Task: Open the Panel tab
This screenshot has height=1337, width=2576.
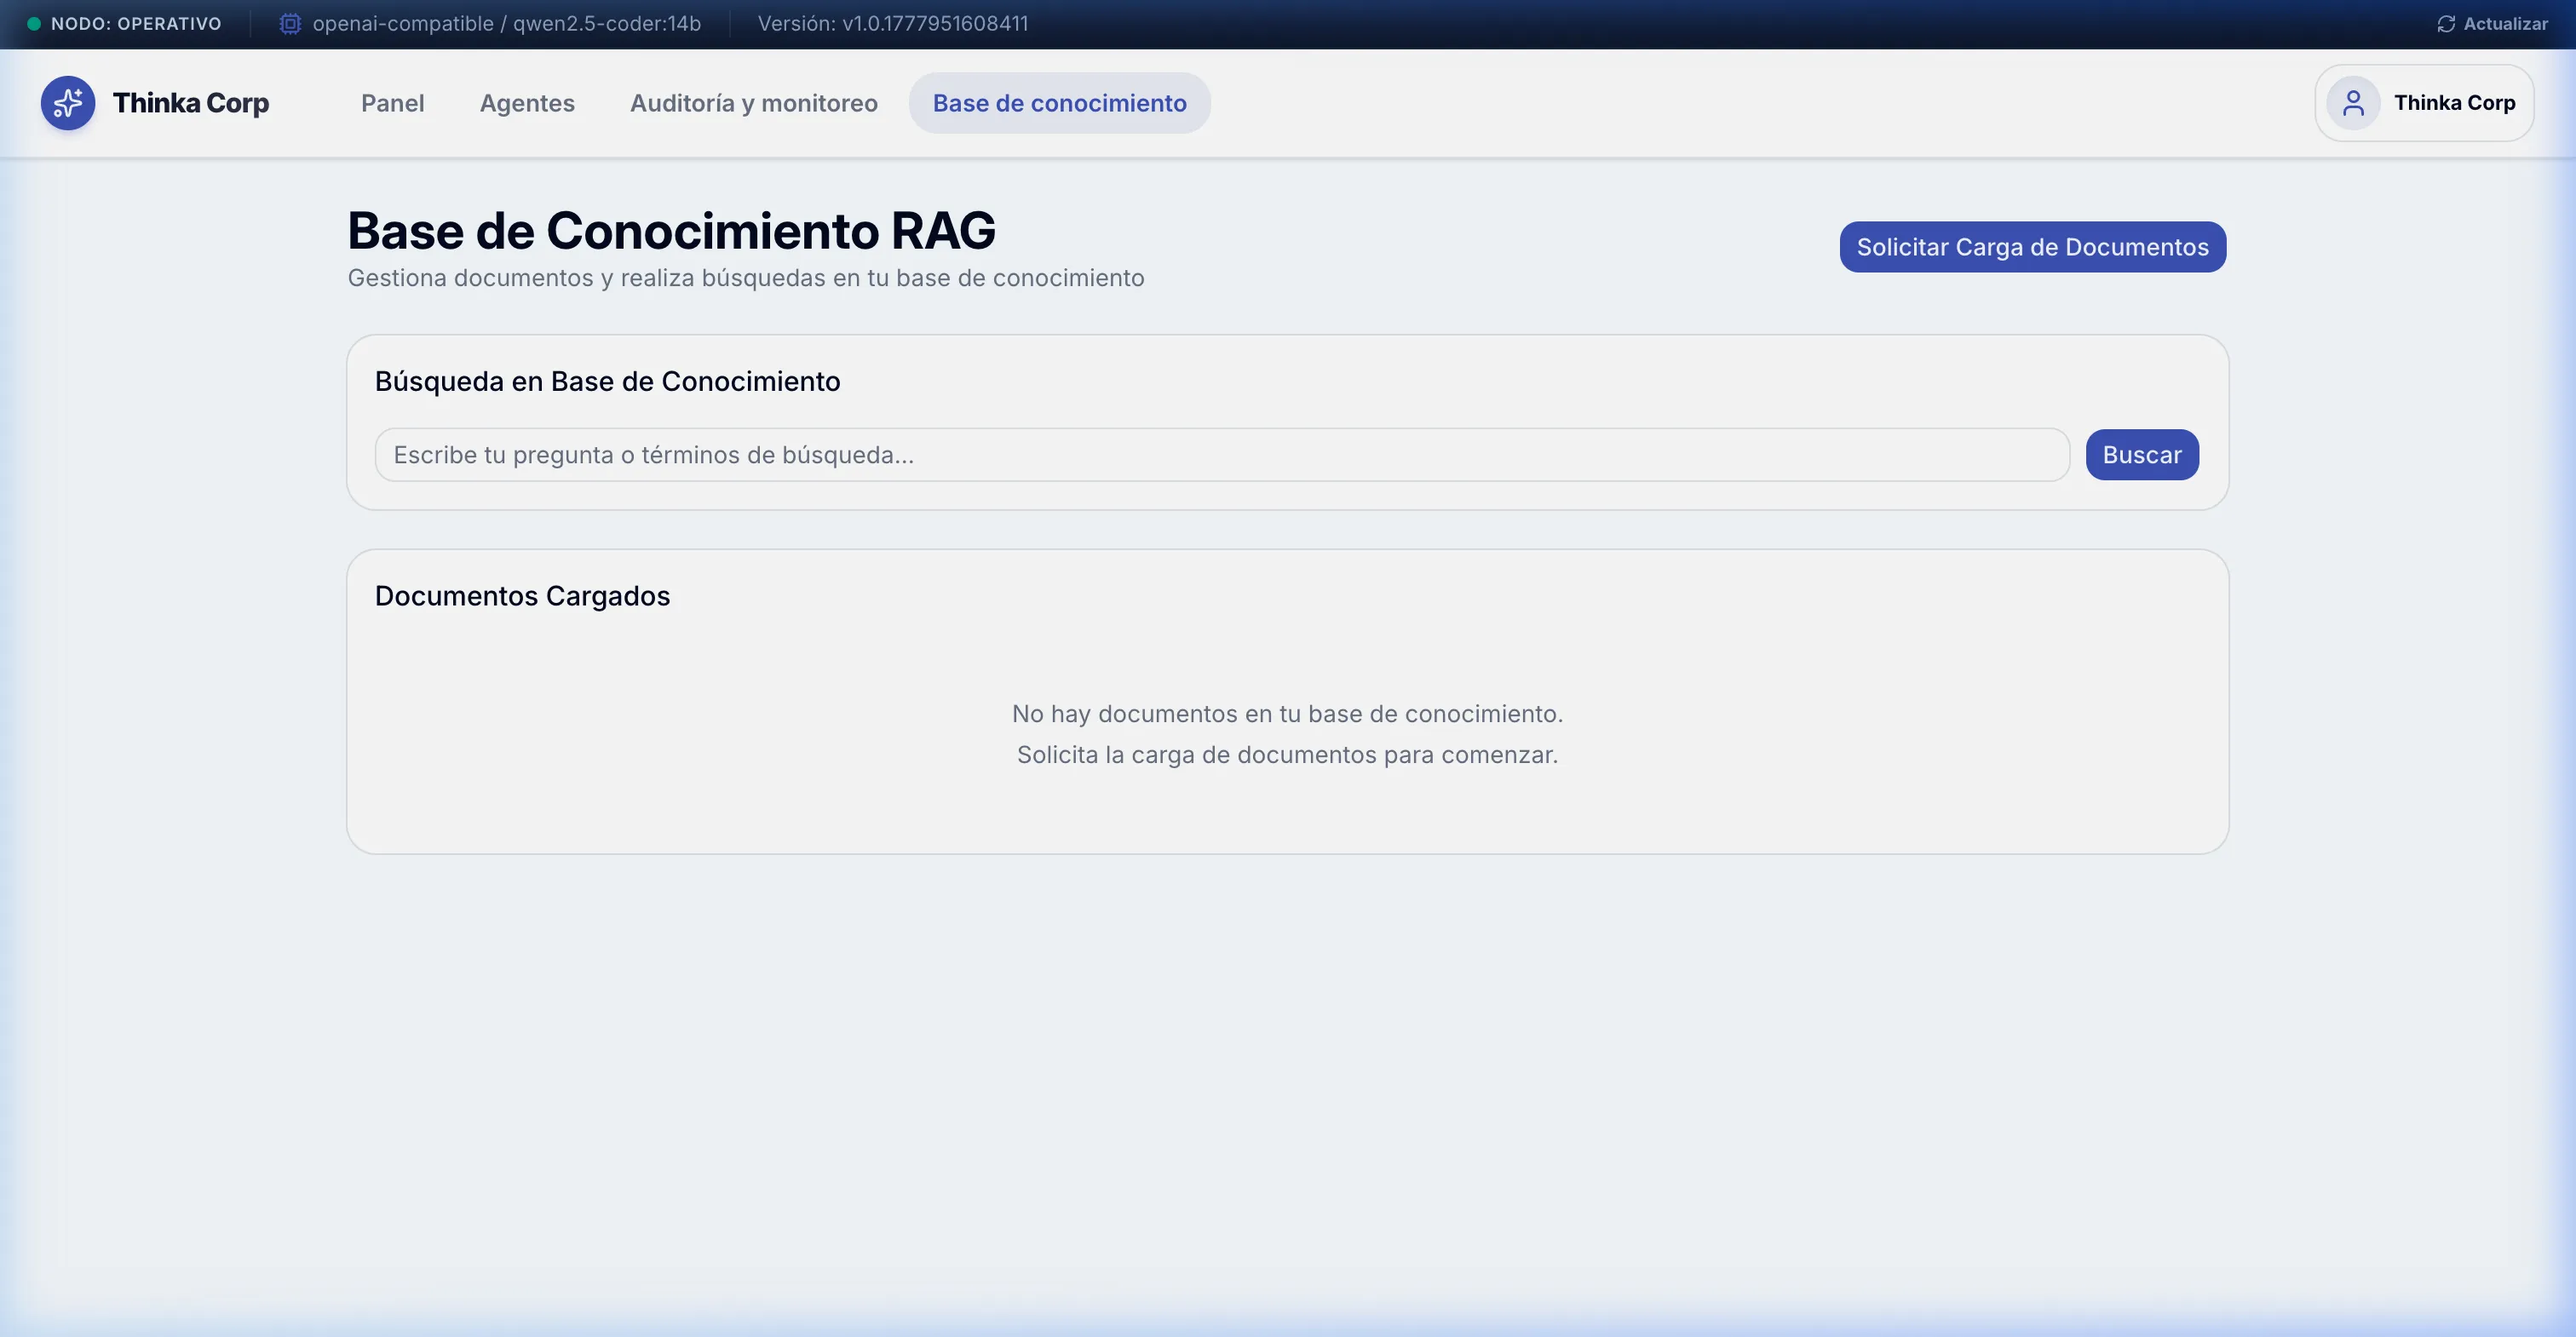Action: click(392, 103)
